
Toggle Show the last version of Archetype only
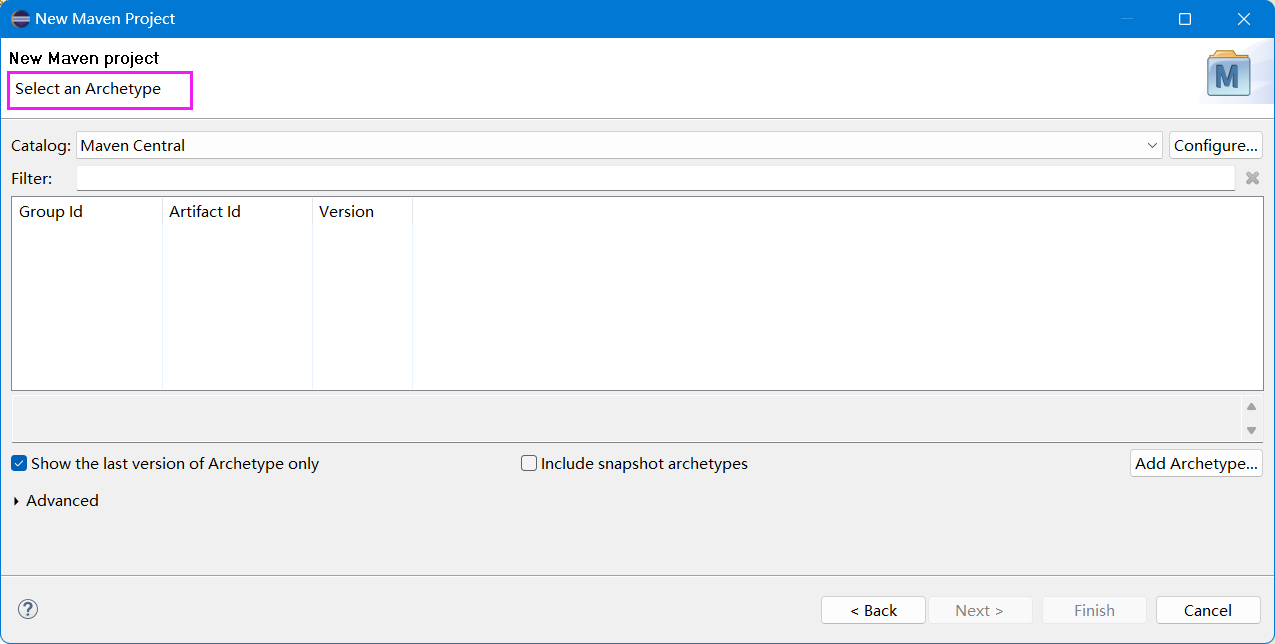tap(165, 464)
